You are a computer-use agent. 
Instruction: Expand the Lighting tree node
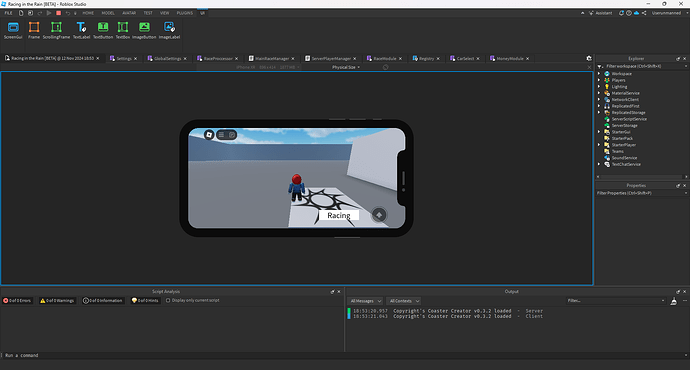[x=599, y=87]
